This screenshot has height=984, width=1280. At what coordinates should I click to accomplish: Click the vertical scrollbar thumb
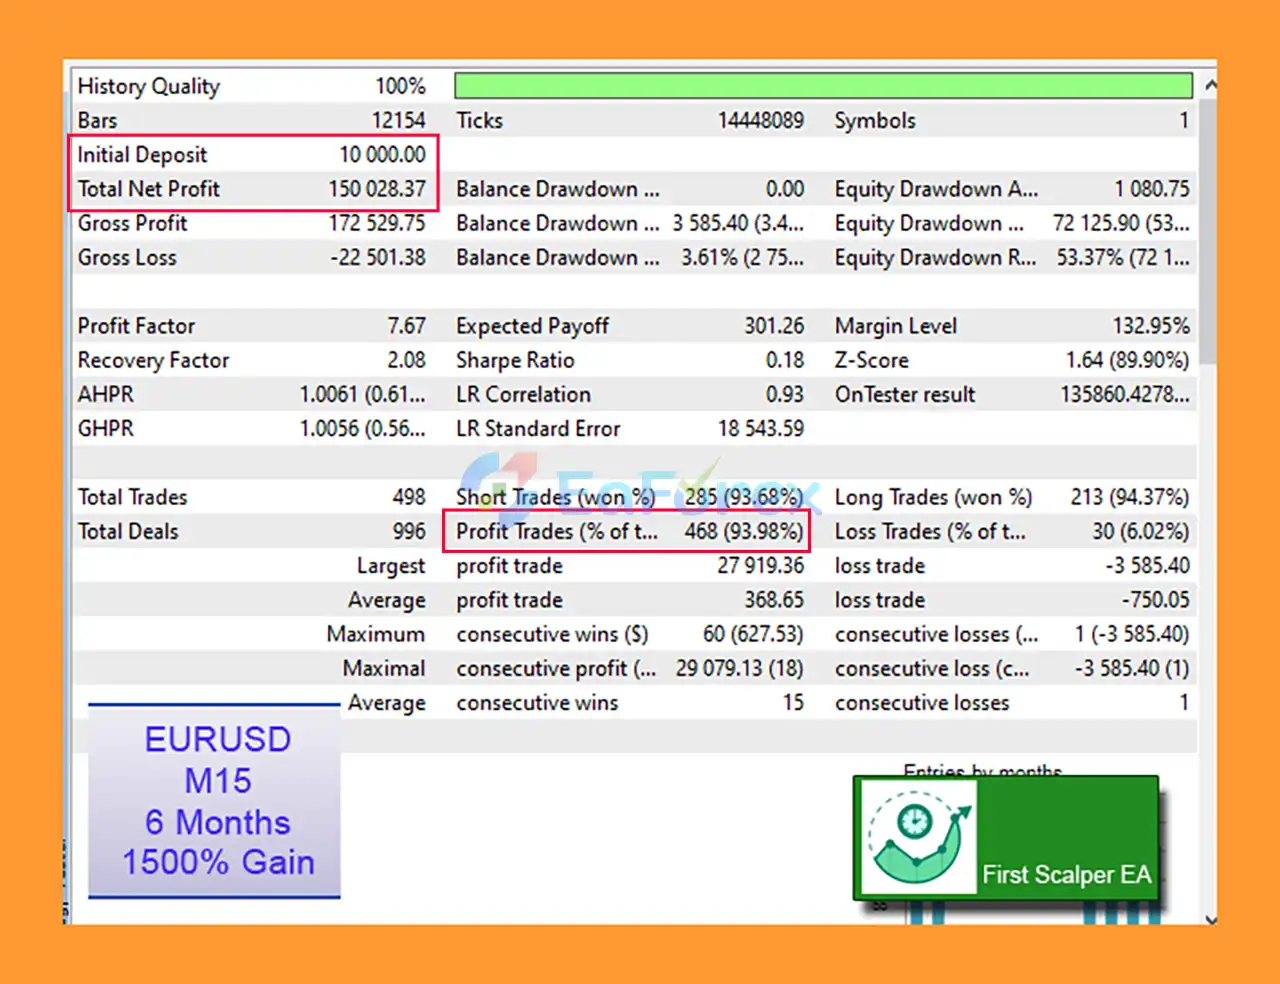tap(1210, 230)
